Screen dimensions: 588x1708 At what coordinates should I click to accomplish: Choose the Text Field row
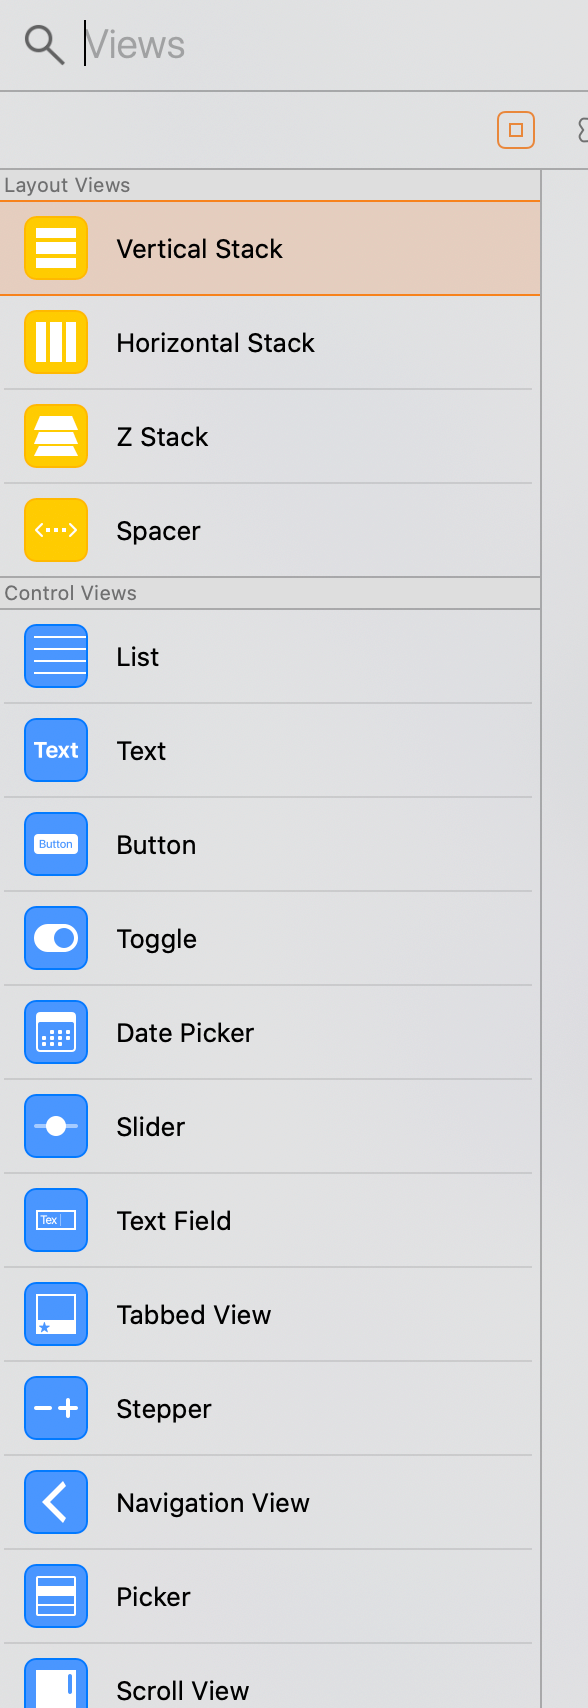coord(270,1221)
